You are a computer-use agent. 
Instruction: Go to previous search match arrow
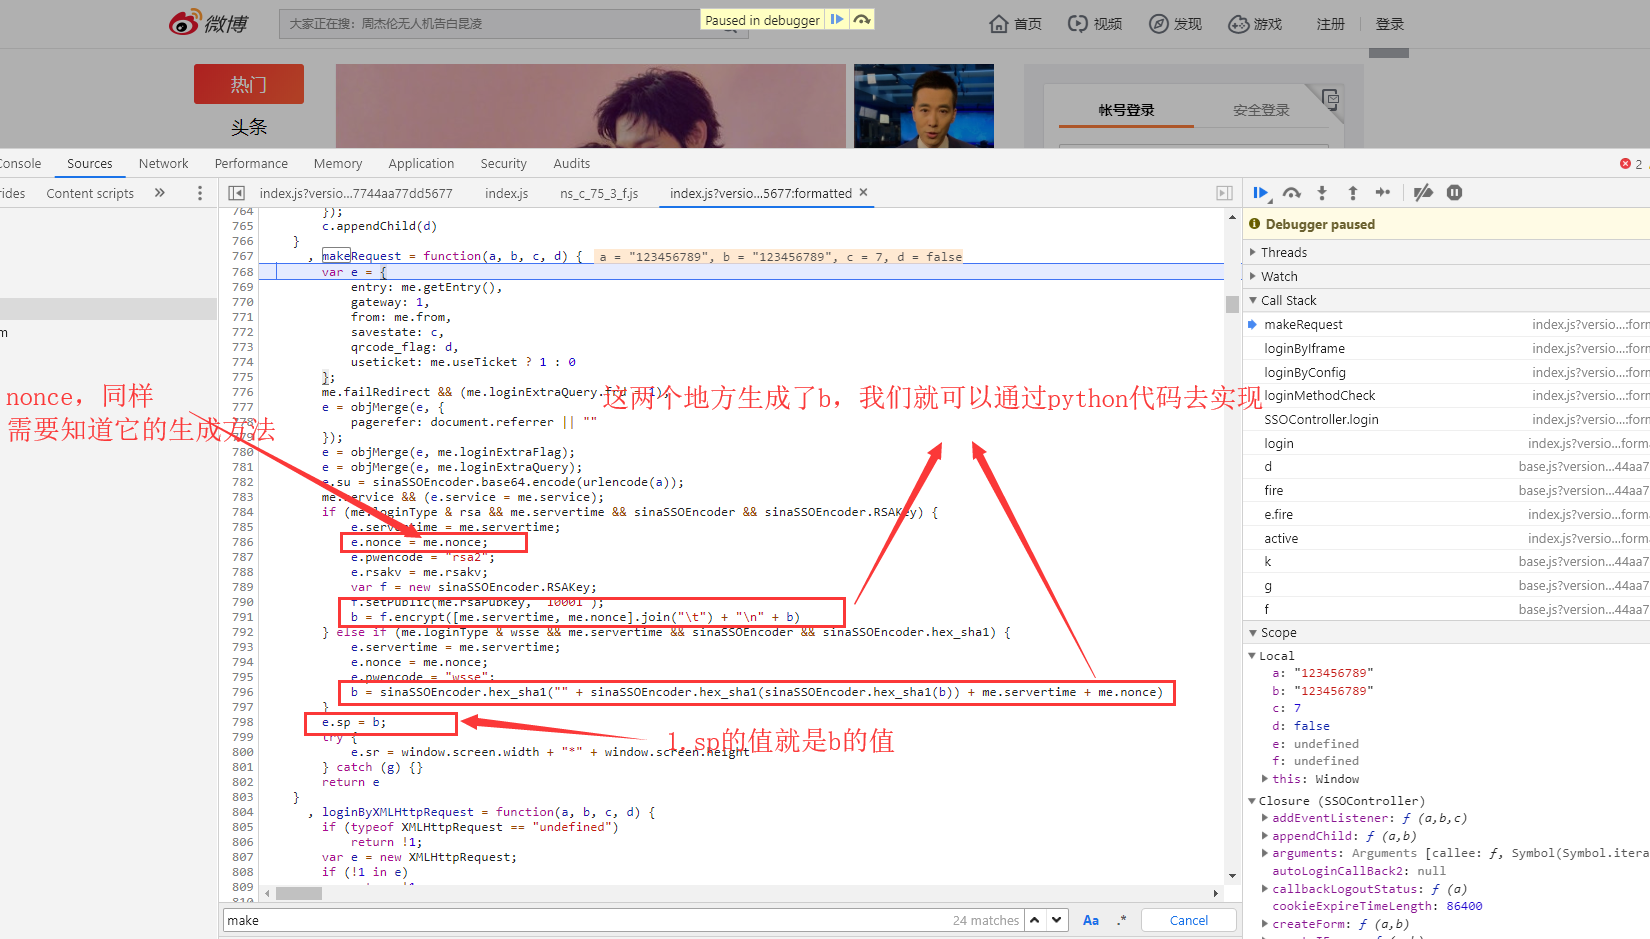pyautogui.click(x=1035, y=920)
